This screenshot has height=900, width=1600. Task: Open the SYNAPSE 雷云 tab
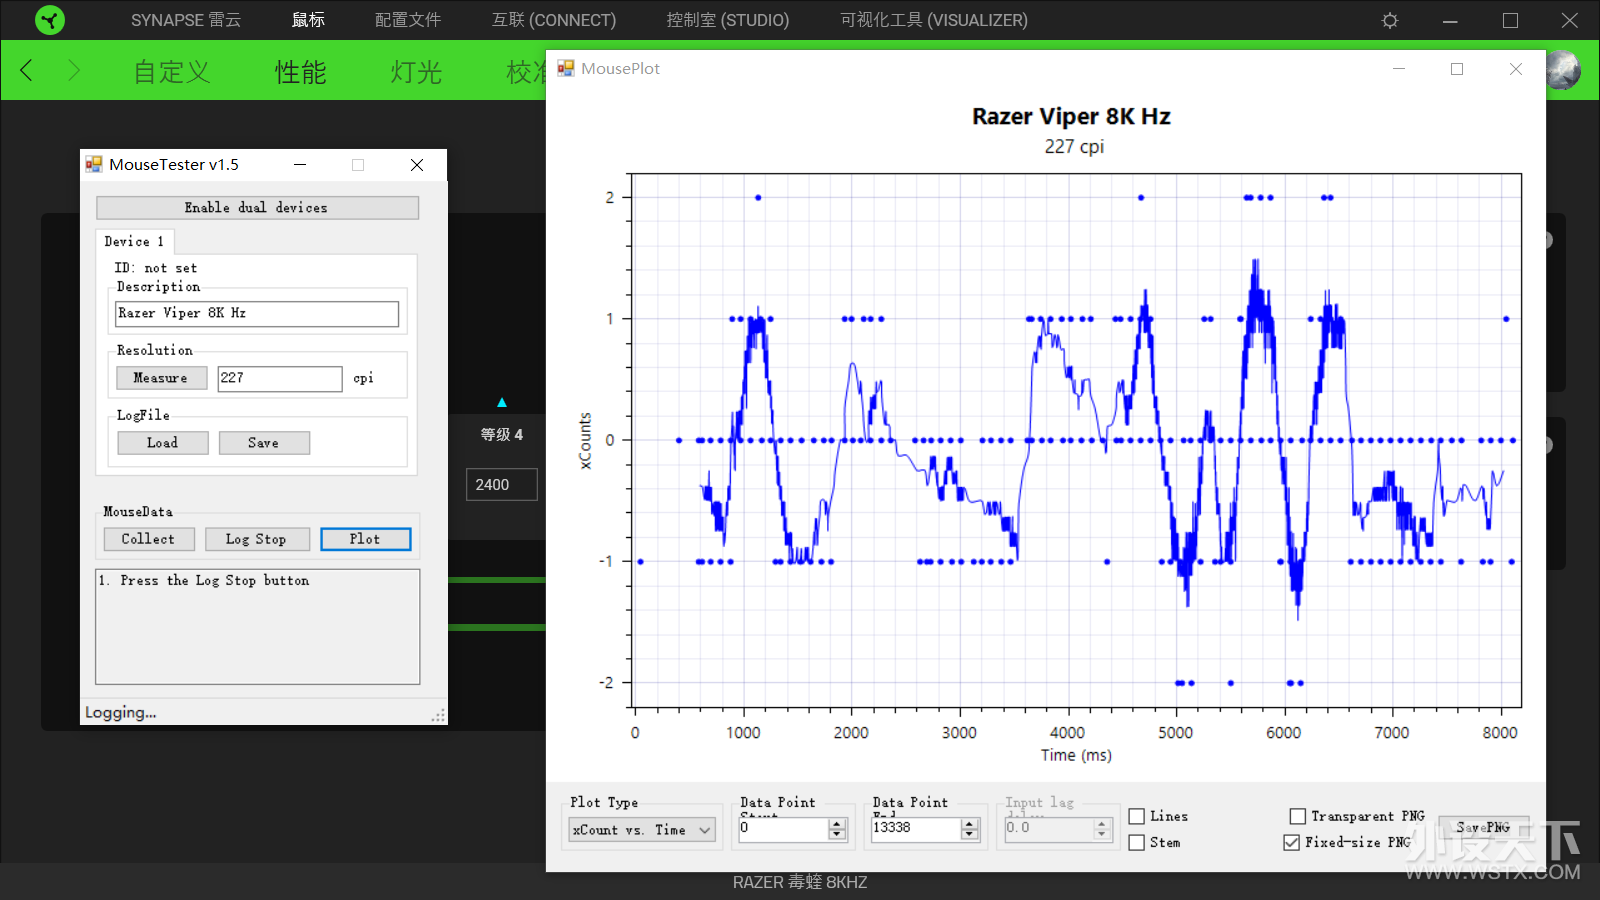(186, 20)
